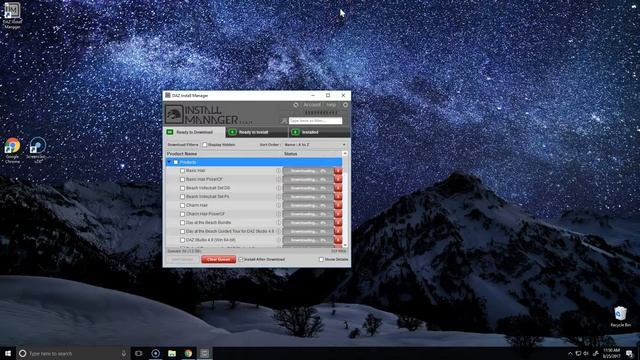Click the refresh icon beside Account
Image resolution: width=640 pixels, height=360 pixels.
[296, 105]
